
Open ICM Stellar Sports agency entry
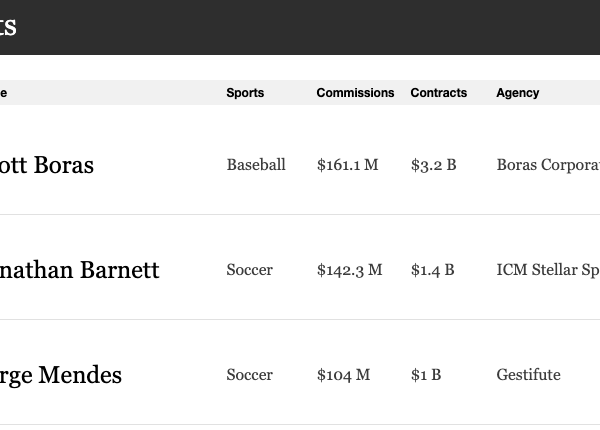[548, 270]
